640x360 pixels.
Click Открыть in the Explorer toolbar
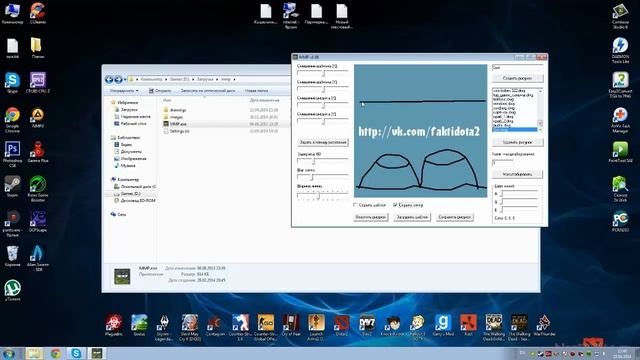pyautogui.click(x=160, y=91)
